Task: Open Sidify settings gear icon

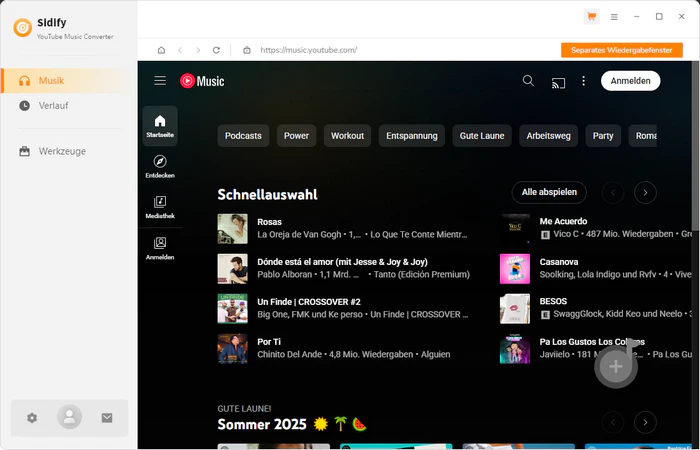Action: pyautogui.click(x=32, y=418)
